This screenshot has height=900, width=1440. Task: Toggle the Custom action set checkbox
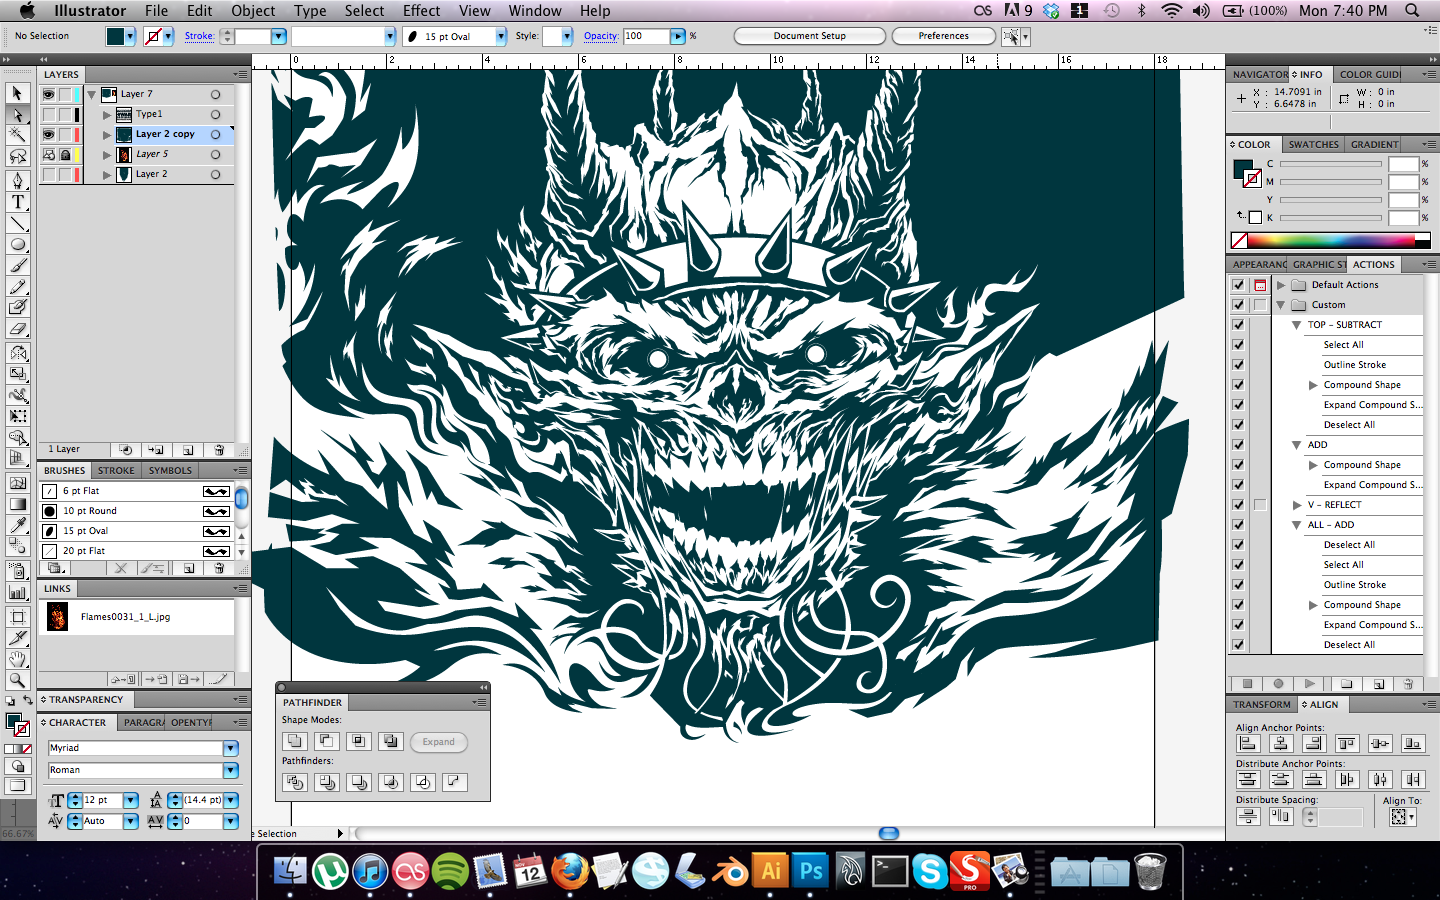point(1238,305)
